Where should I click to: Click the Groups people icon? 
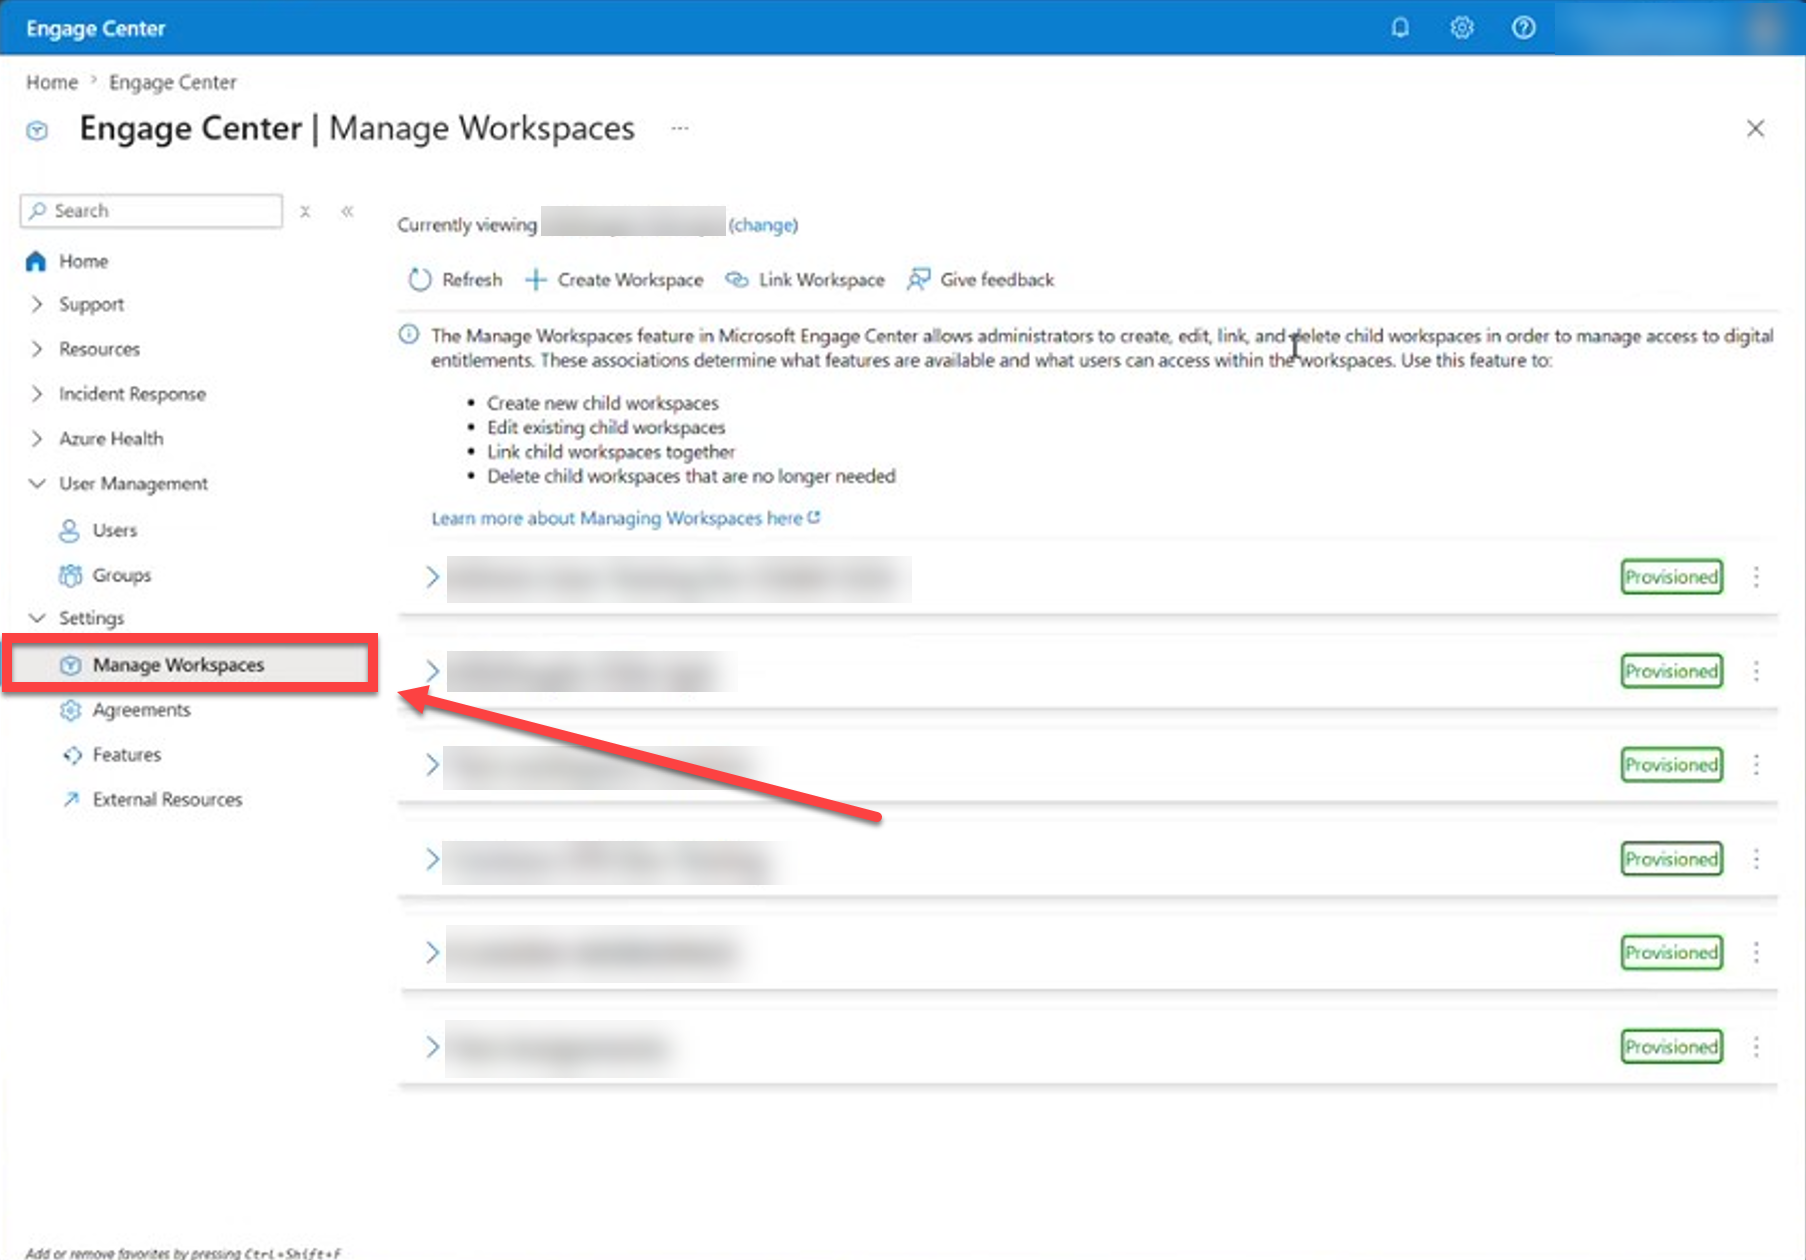[x=70, y=575]
